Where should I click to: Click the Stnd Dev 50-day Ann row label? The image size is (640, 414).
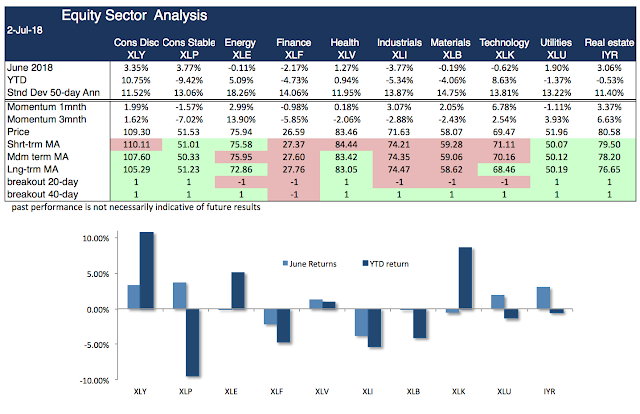[53, 91]
